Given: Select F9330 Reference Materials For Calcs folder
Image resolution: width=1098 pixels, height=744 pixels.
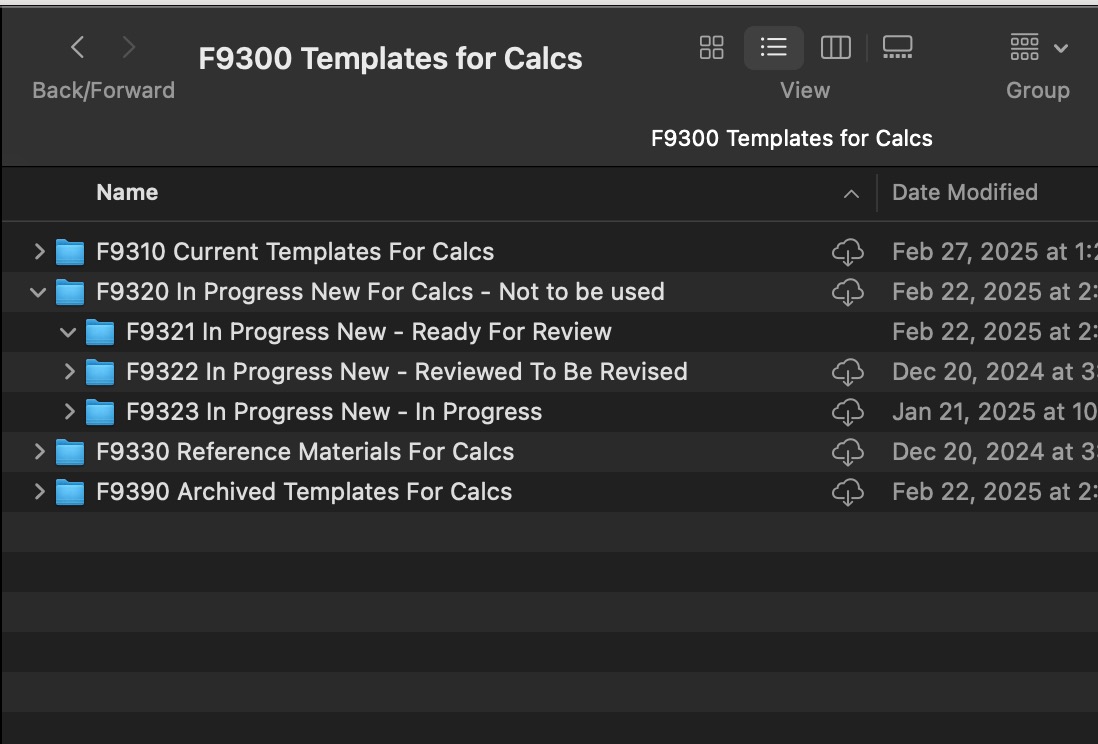Looking at the screenshot, I should coord(305,452).
